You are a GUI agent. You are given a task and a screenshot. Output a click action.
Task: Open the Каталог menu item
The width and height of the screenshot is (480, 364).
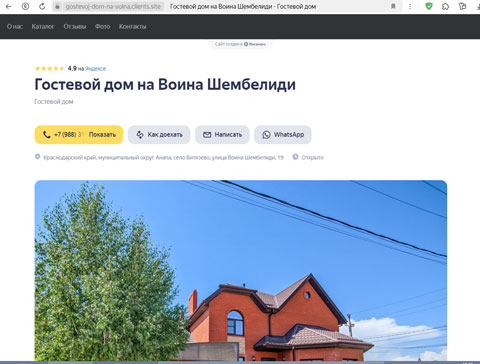(x=43, y=26)
